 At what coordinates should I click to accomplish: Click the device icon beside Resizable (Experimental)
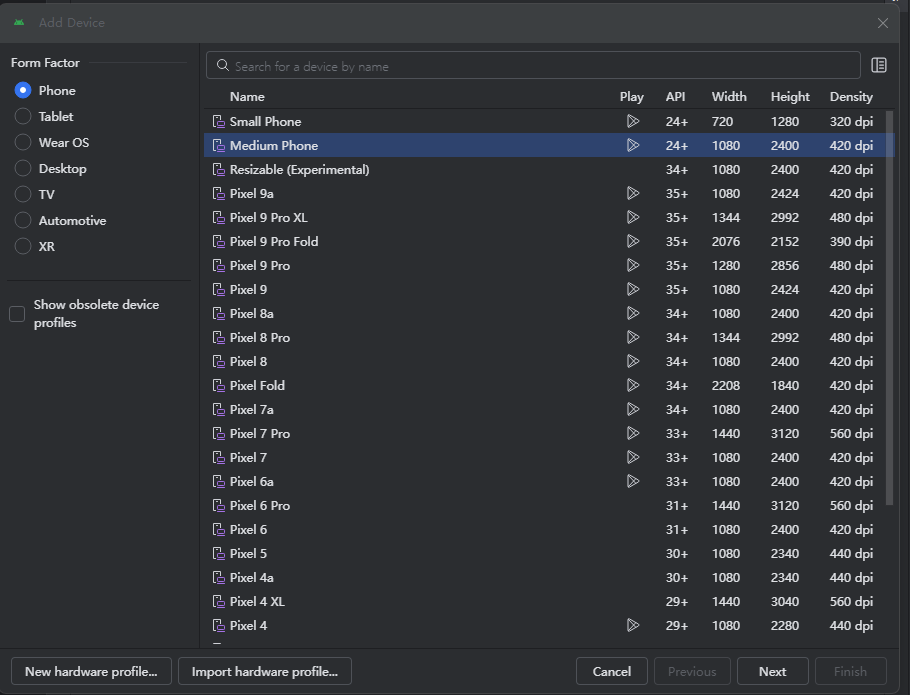click(x=219, y=169)
